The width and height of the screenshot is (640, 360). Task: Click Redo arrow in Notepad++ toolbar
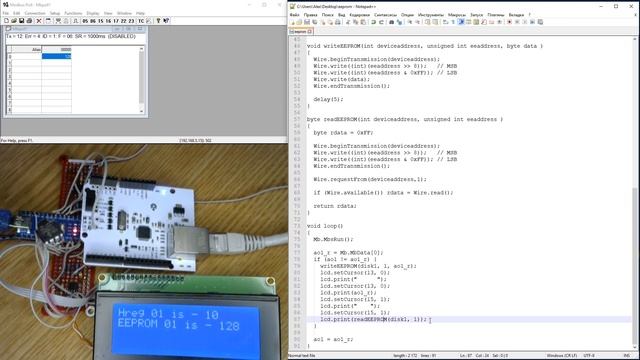click(x=381, y=22)
